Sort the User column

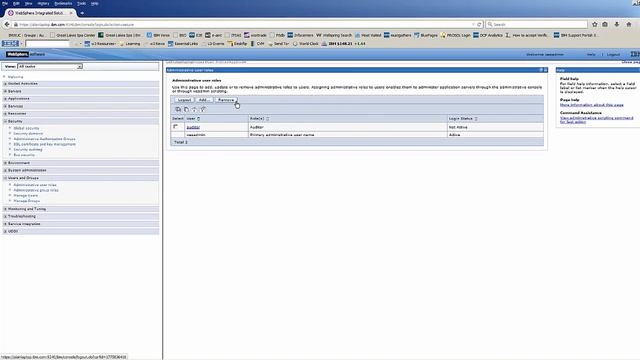[199, 119]
